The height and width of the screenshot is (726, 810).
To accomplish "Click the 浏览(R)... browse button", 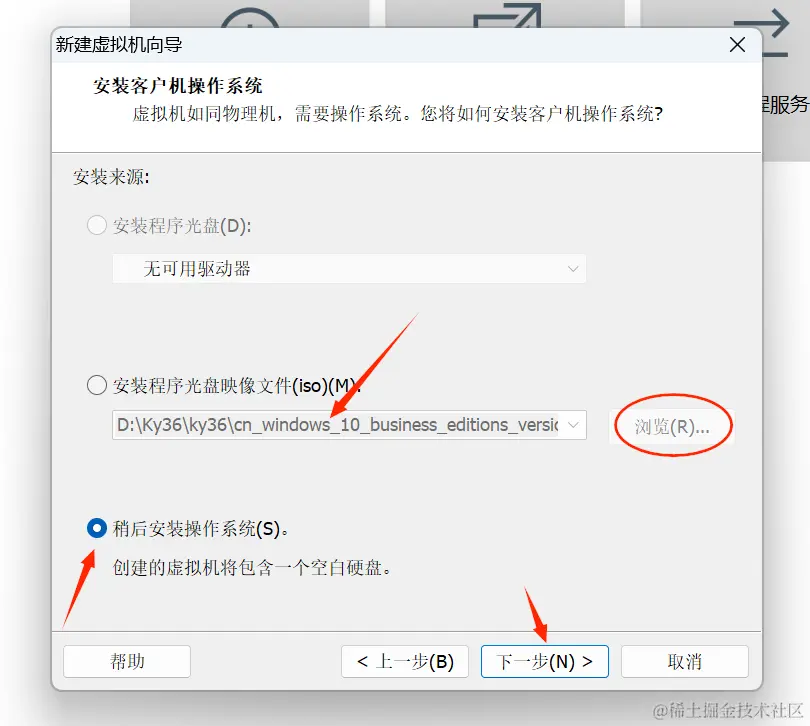I will (672, 426).
